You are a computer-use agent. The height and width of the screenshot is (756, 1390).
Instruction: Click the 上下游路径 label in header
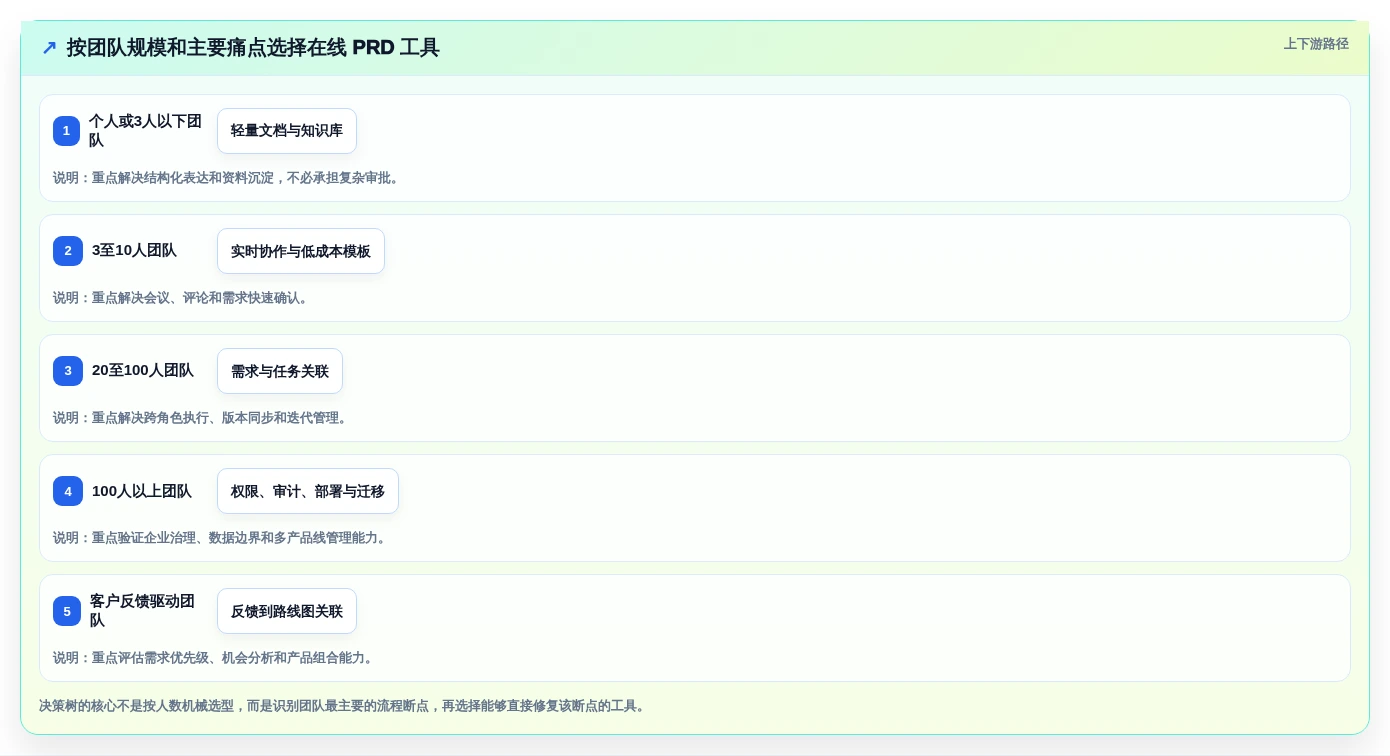pos(1316,44)
